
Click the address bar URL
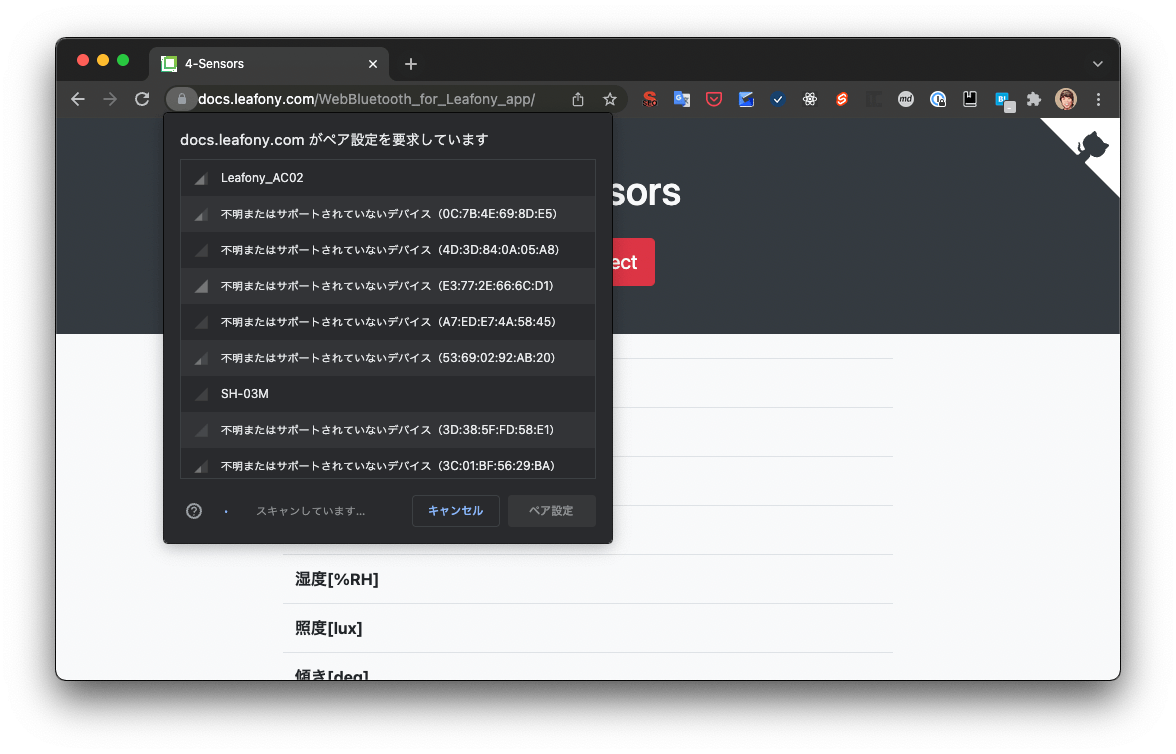(366, 99)
